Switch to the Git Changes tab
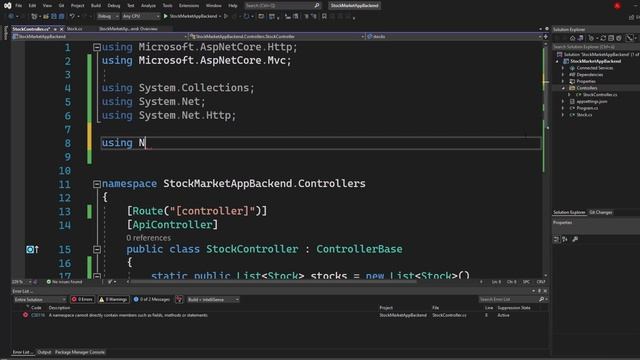Screen dimensions: 640x360 click(600, 212)
